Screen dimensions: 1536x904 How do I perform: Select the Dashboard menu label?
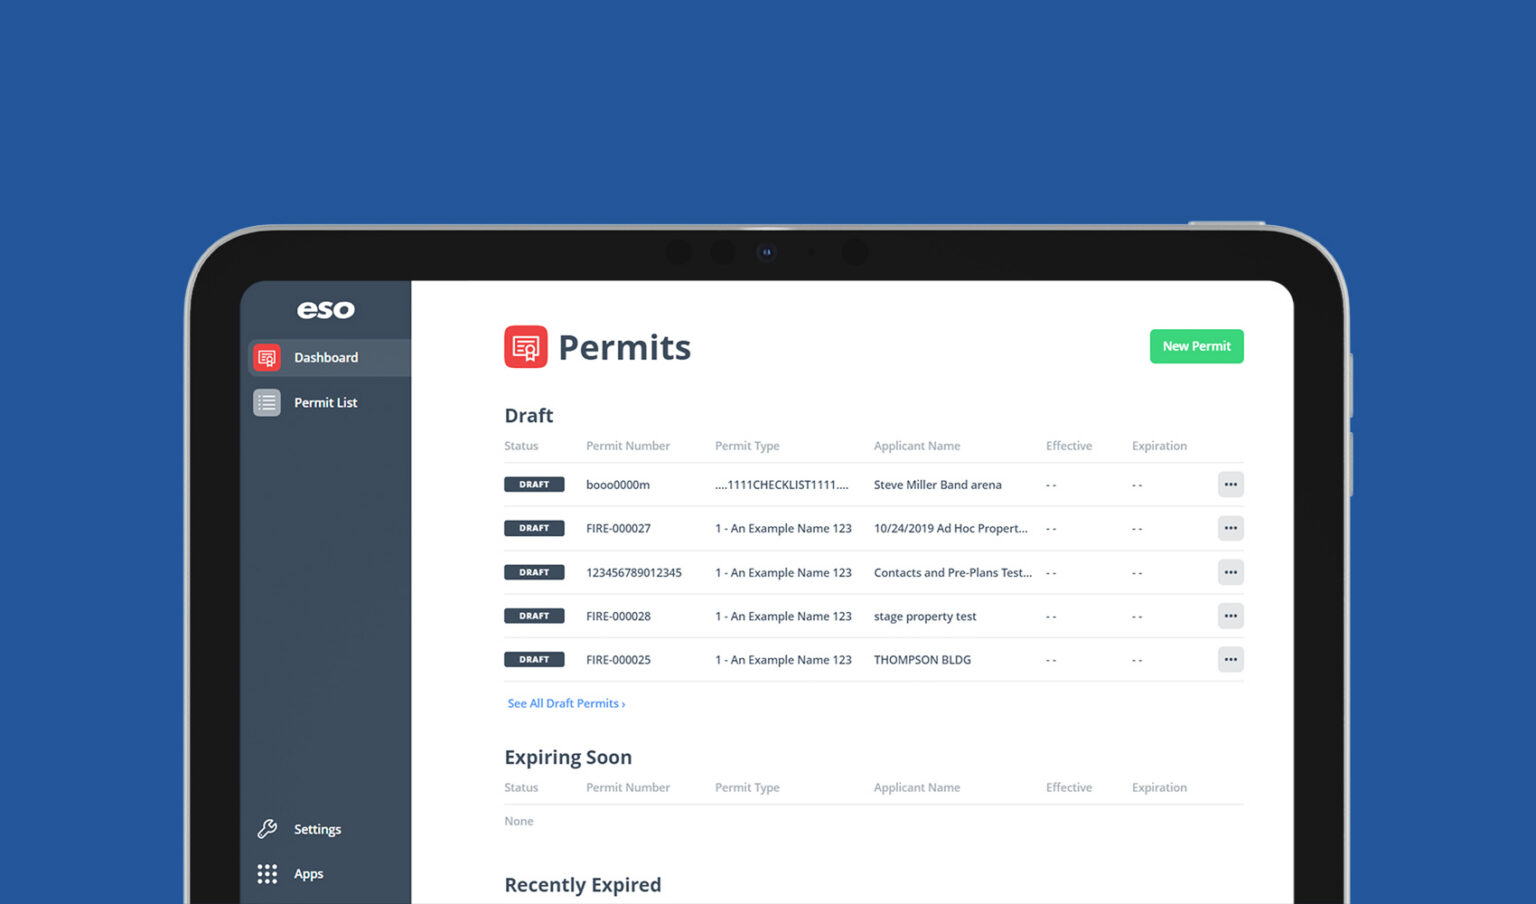(326, 358)
